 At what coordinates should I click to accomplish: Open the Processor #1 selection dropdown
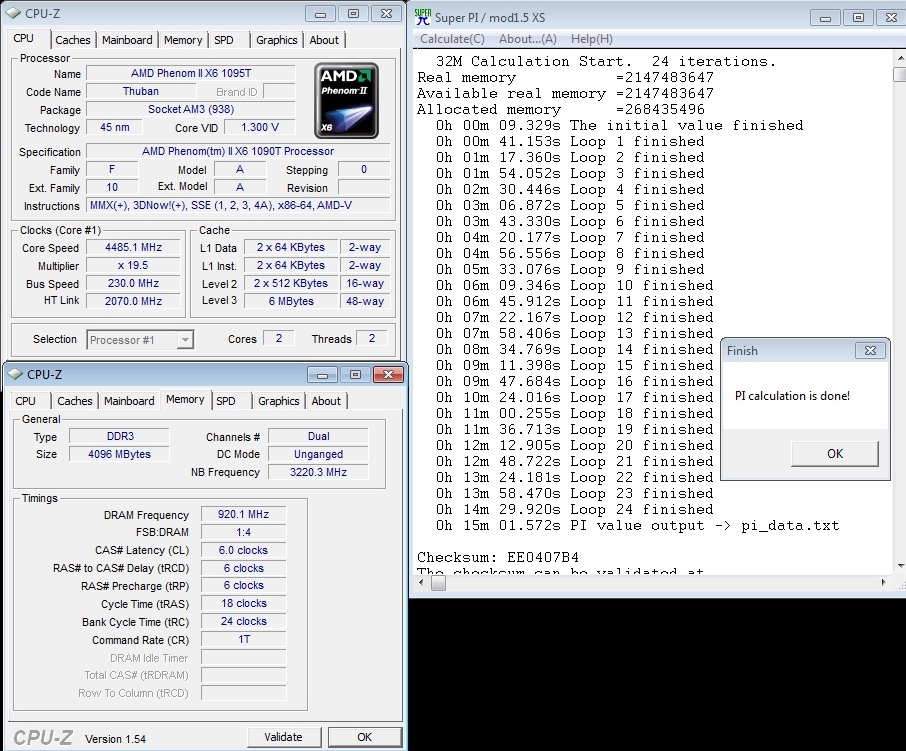pos(184,340)
